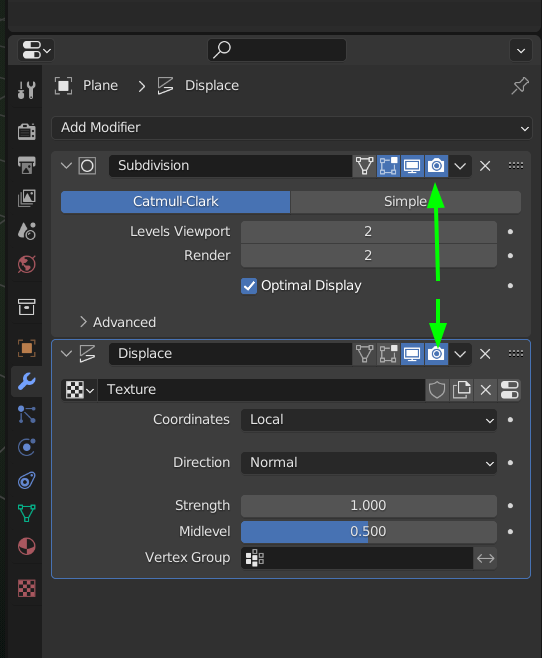Toggle Displace viewport display visibility
The image size is (542, 658).
(412, 354)
